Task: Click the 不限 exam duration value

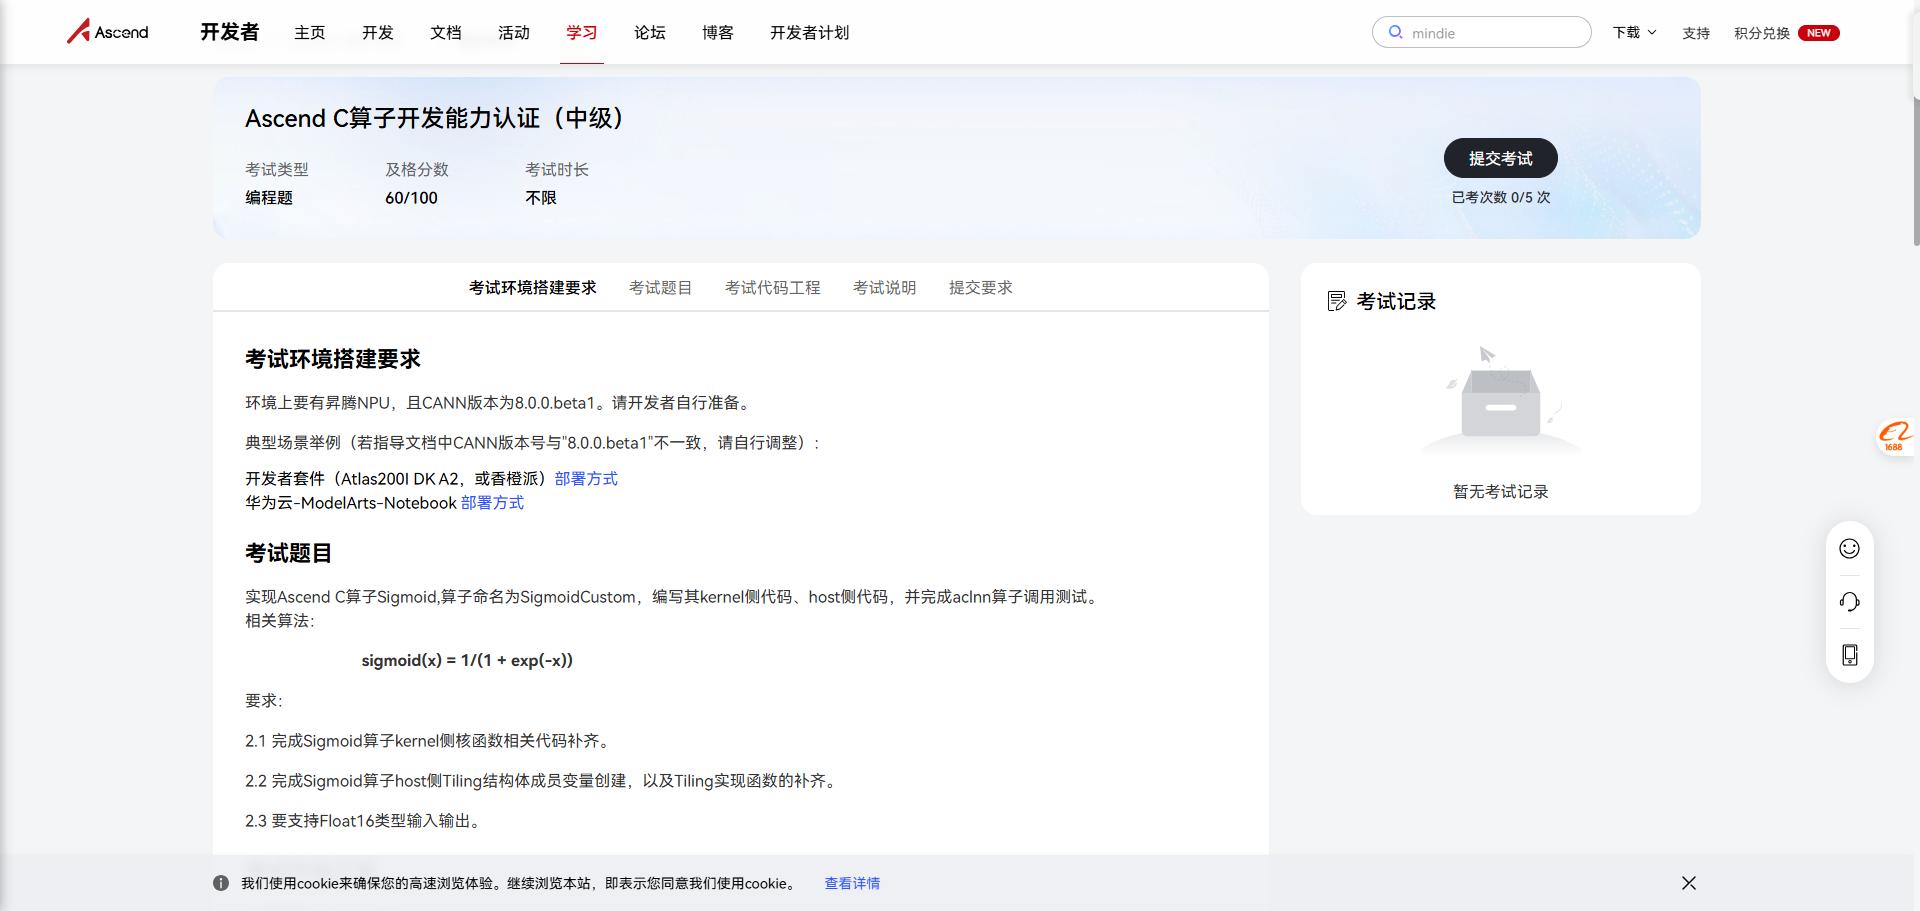Action: coord(541,198)
